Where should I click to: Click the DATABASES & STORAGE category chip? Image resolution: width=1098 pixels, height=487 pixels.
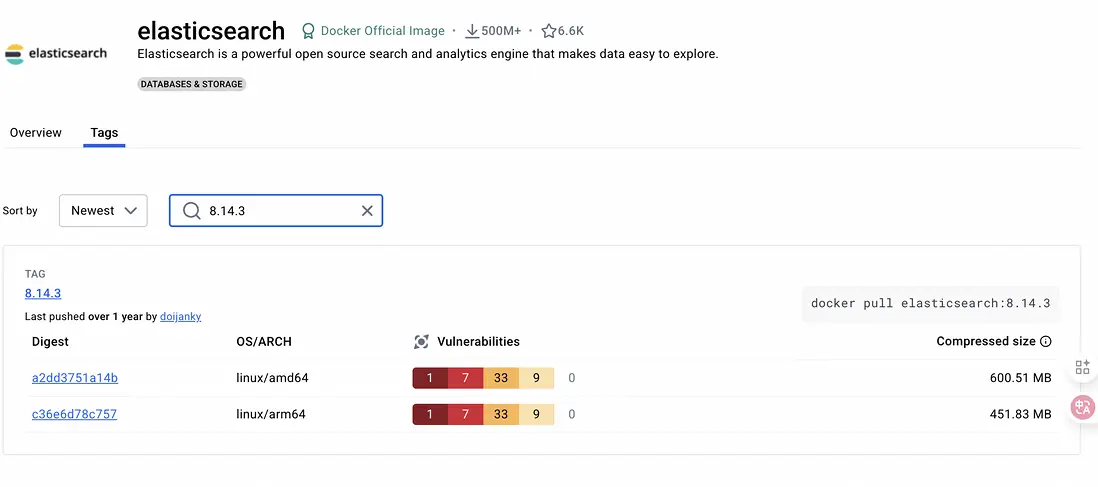click(x=192, y=84)
